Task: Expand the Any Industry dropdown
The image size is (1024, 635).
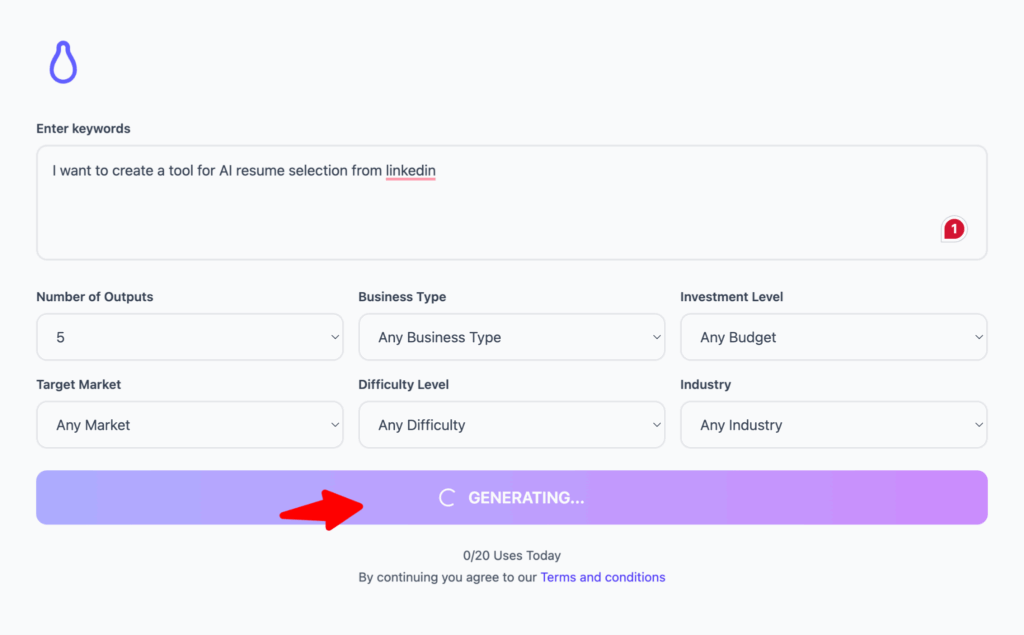Action: tap(833, 425)
